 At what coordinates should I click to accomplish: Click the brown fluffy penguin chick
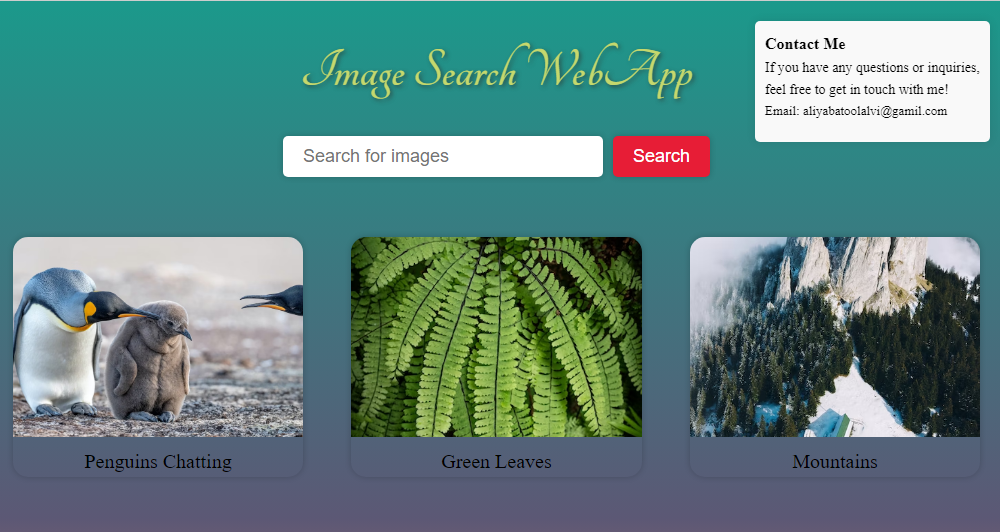pos(148,361)
